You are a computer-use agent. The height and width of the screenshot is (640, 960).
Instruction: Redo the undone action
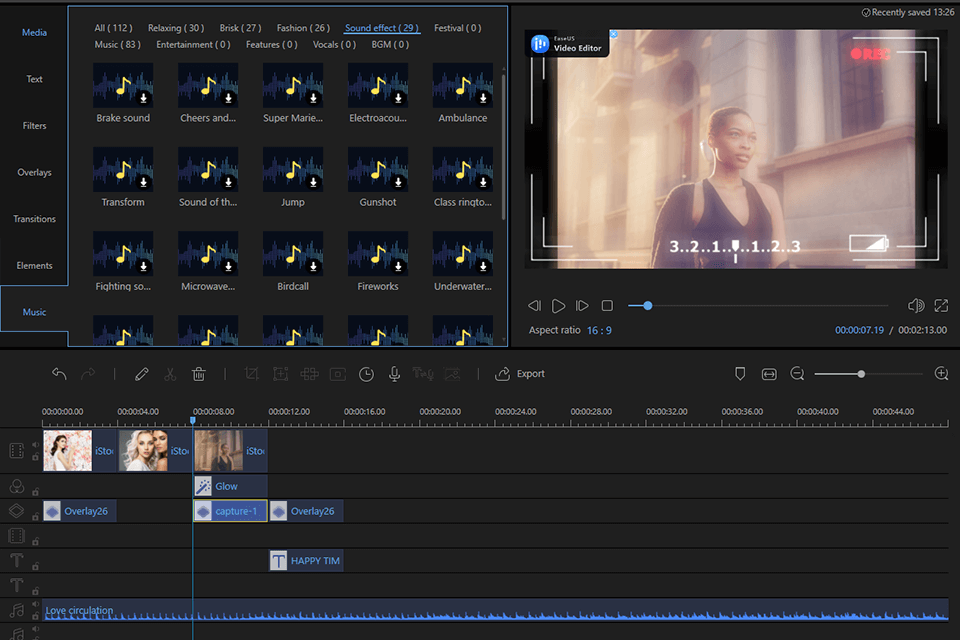pos(88,373)
